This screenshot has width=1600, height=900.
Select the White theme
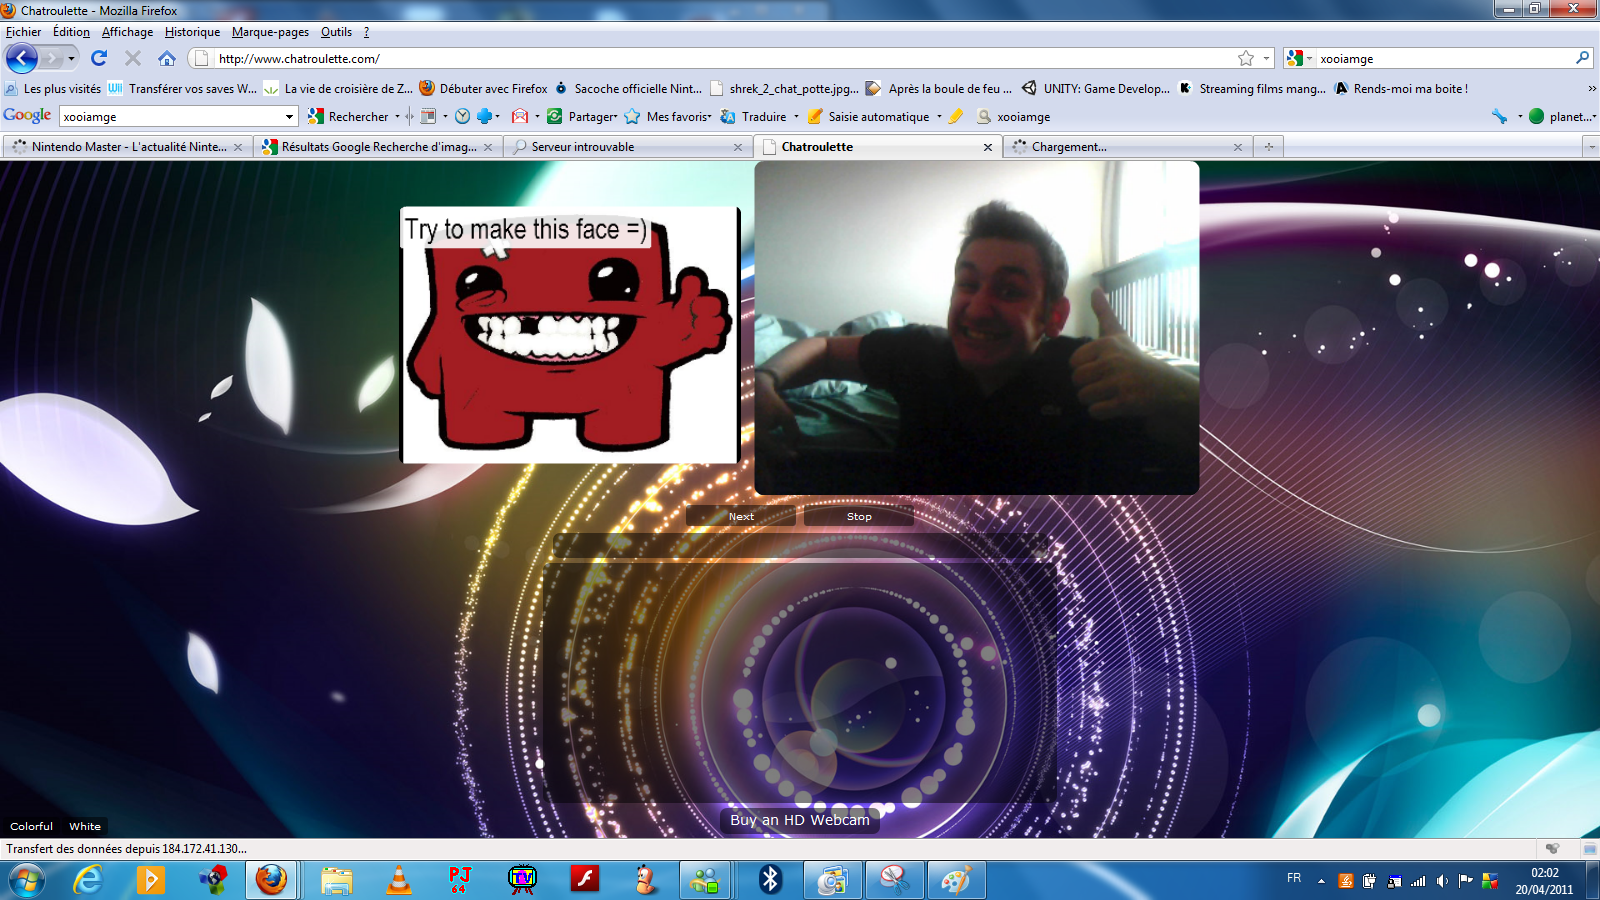pos(85,826)
